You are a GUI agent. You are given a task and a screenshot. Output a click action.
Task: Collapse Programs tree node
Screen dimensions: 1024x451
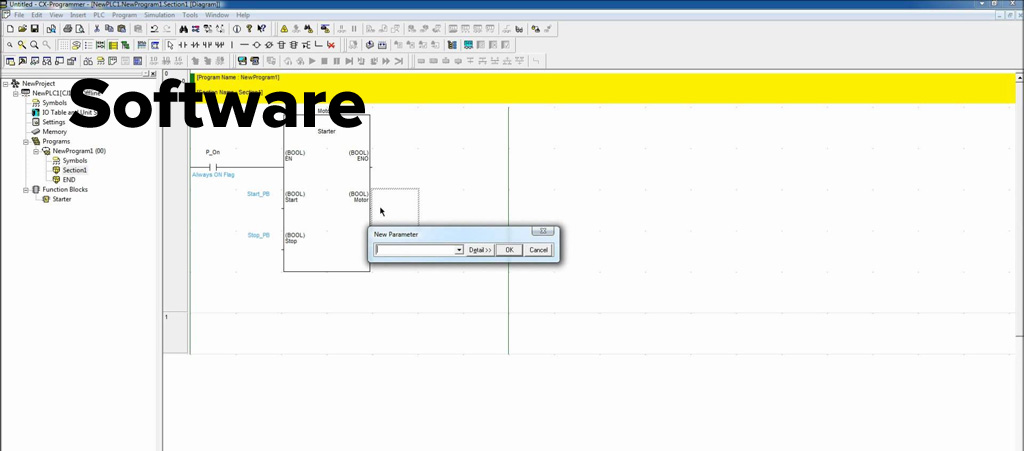coord(26,142)
